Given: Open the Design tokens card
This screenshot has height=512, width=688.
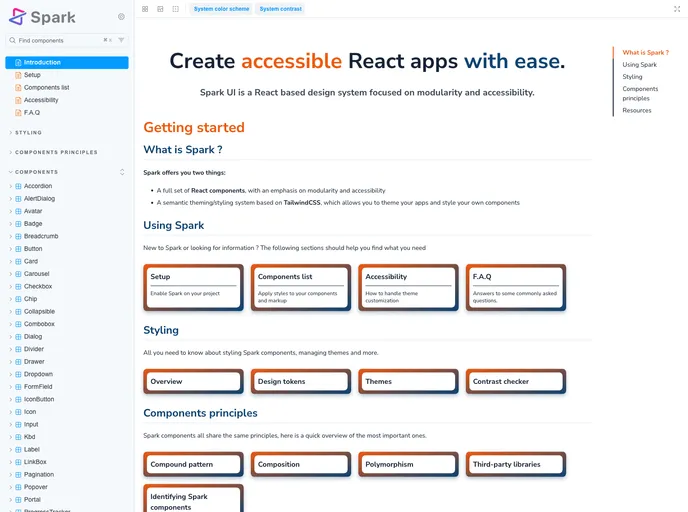Looking at the screenshot, I should (x=301, y=382).
